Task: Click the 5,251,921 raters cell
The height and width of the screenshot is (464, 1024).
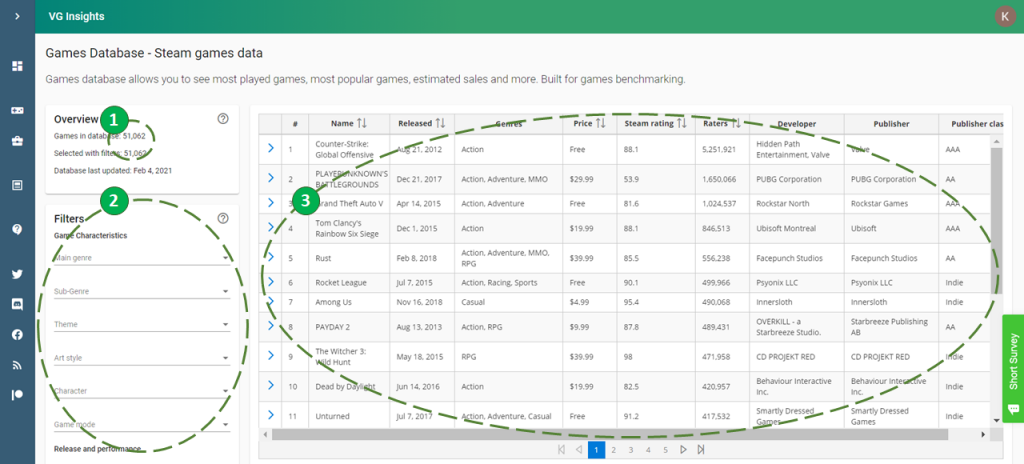Action: coord(720,149)
